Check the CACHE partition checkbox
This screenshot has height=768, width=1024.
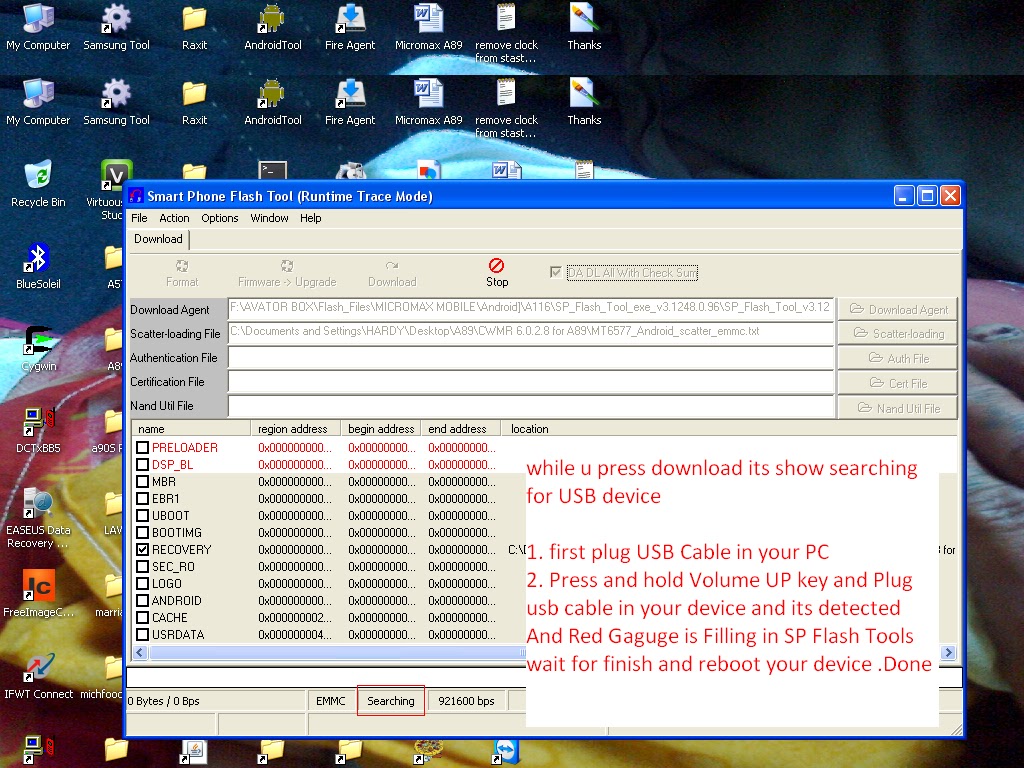point(142,617)
